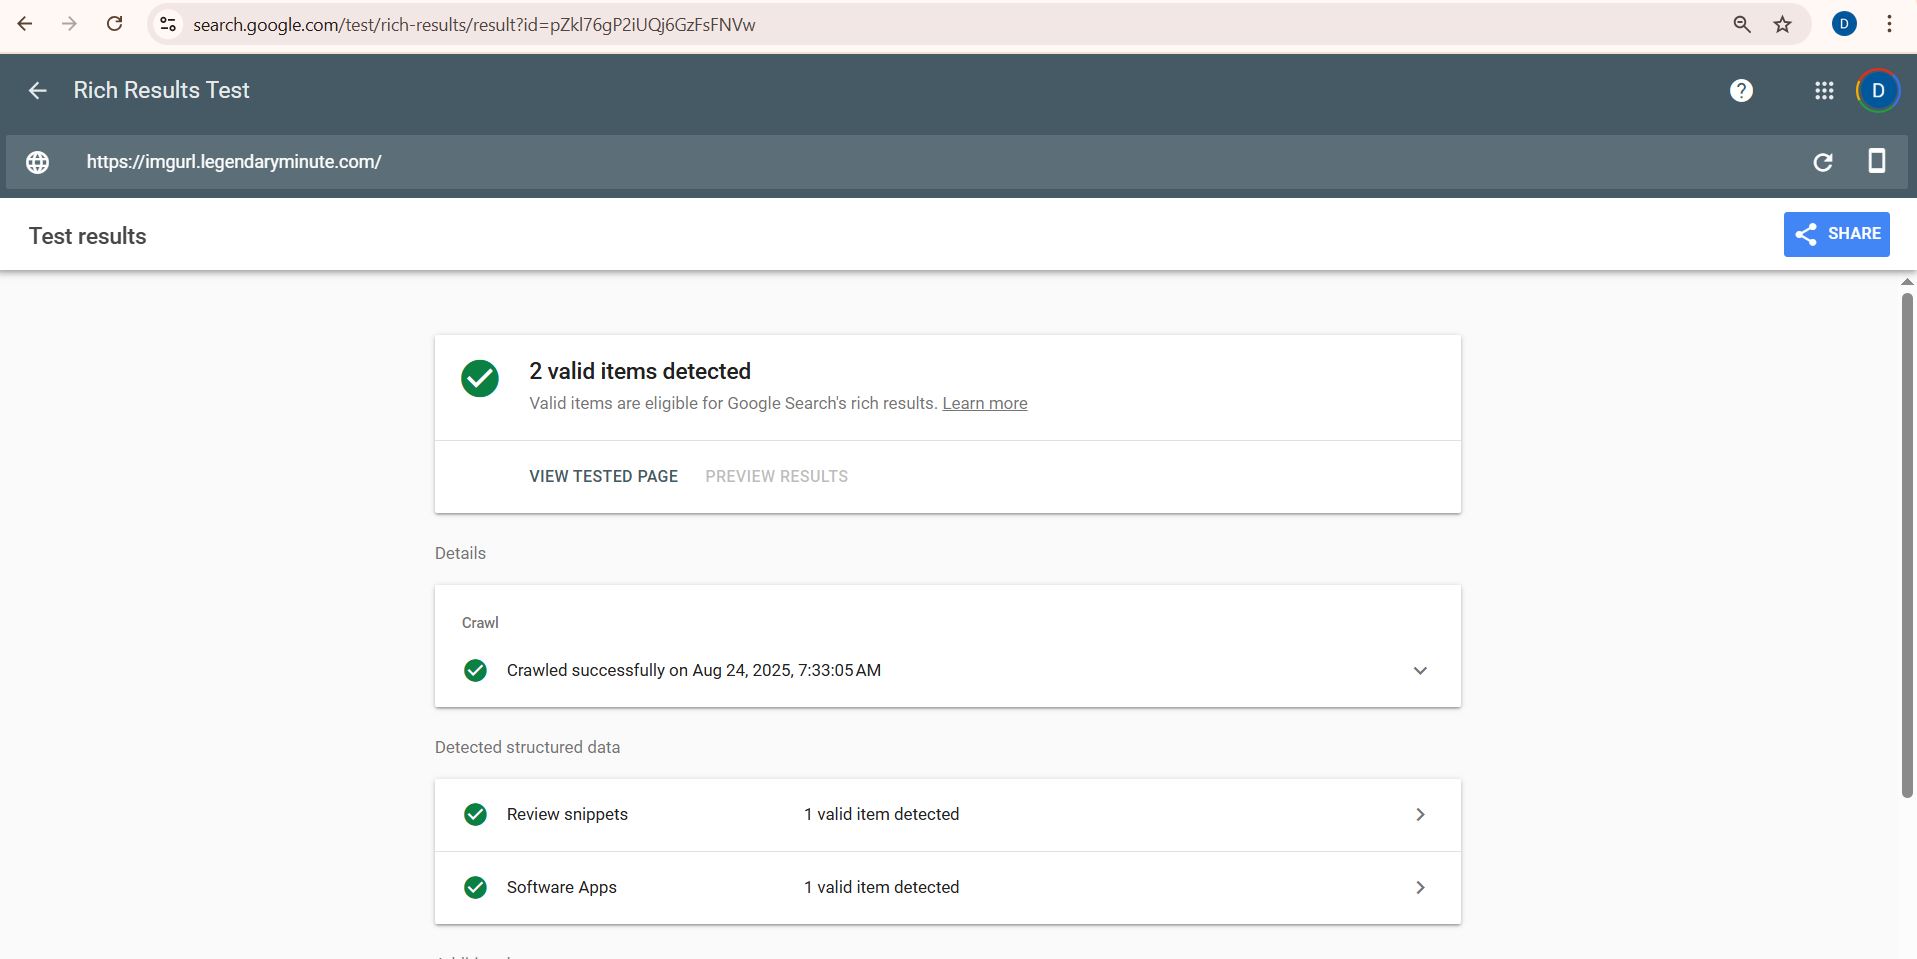Open the Learn more link
Image resolution: width=1917 pixels, height=959 pixels.
tap(984, 403)
